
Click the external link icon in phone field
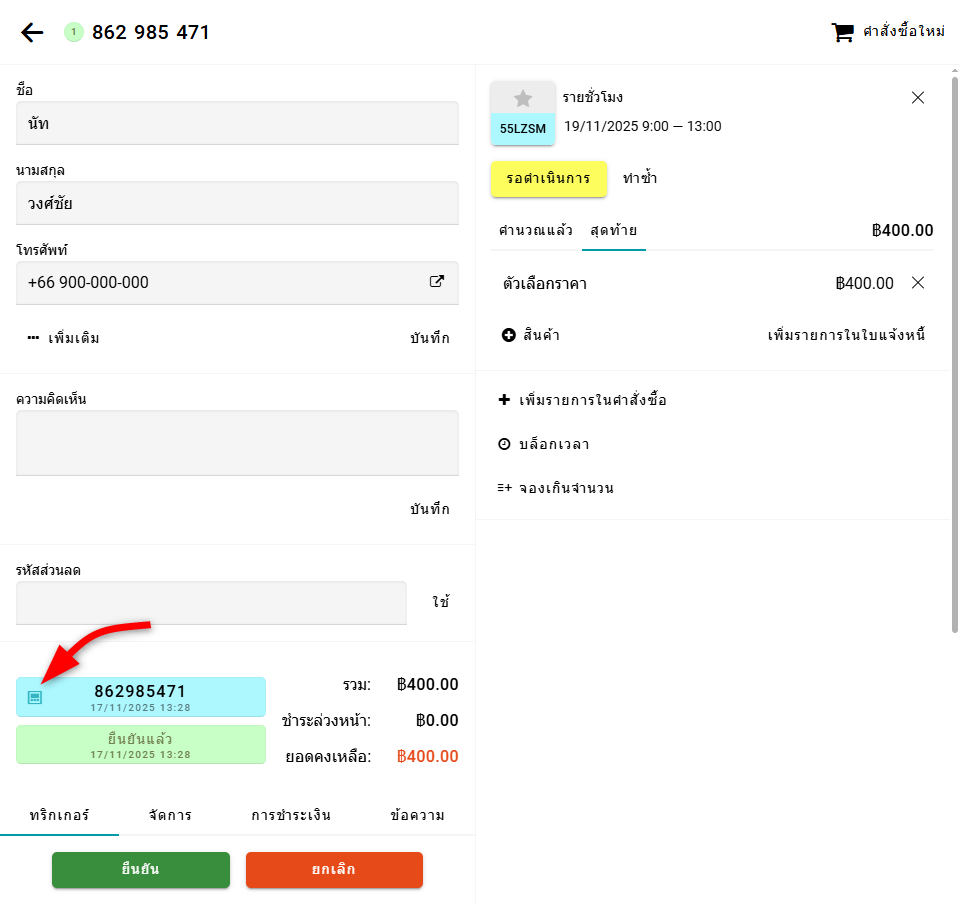click(437, 282)
